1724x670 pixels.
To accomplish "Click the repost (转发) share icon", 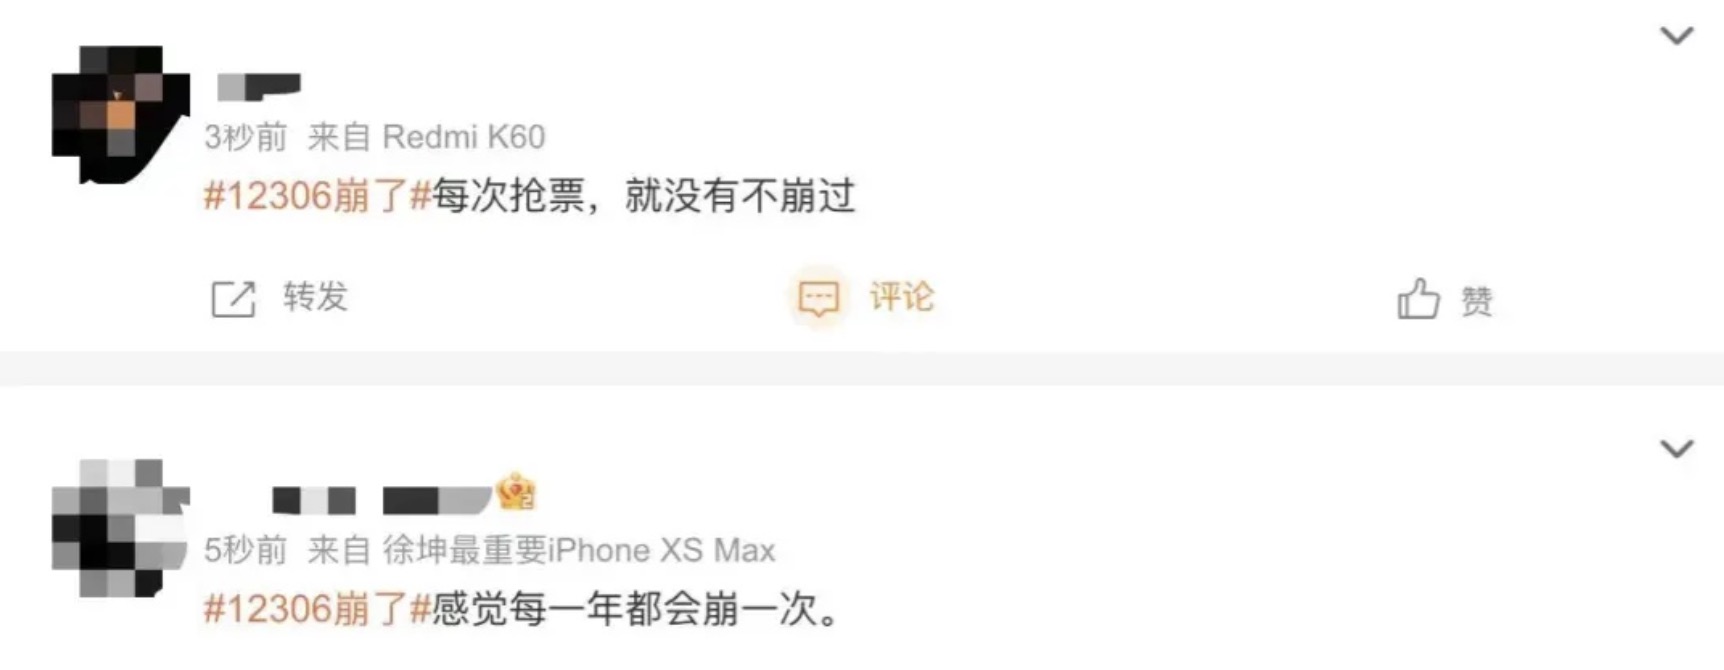I will click(x=234, y=299).
